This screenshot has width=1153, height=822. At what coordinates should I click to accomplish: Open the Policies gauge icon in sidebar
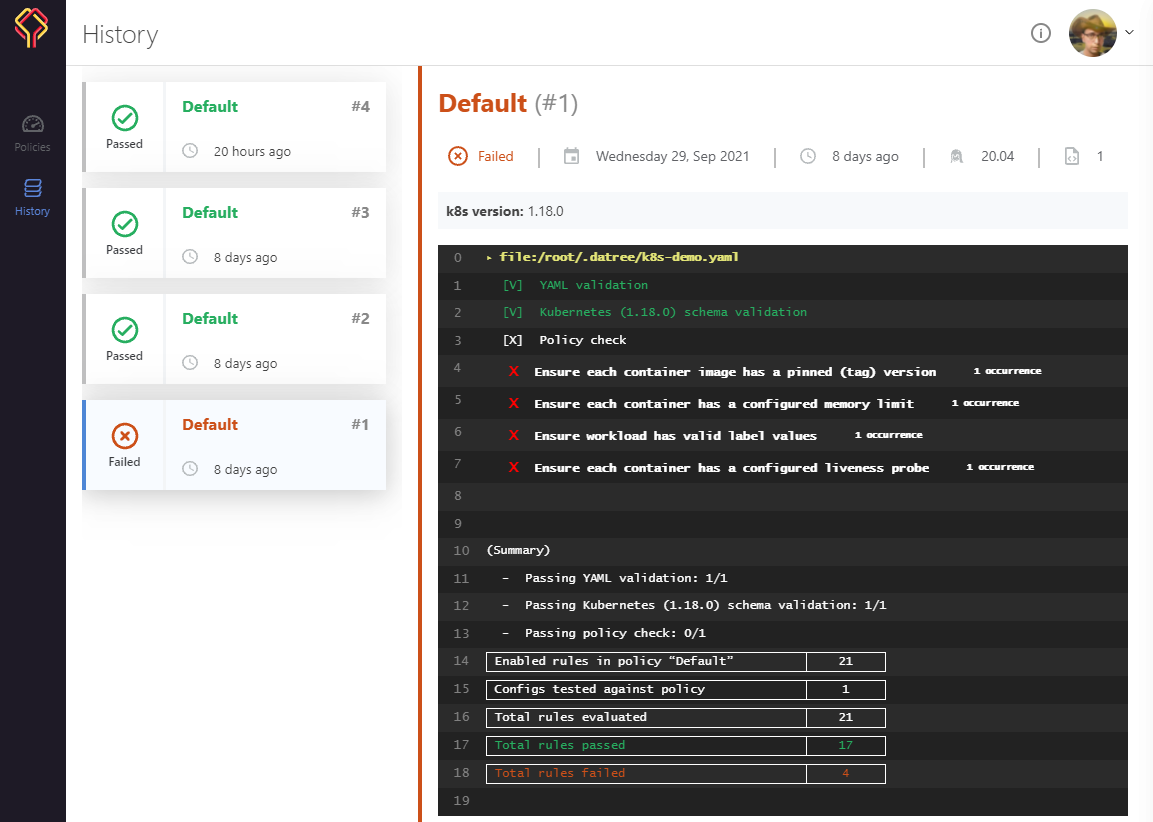(33, 124)
